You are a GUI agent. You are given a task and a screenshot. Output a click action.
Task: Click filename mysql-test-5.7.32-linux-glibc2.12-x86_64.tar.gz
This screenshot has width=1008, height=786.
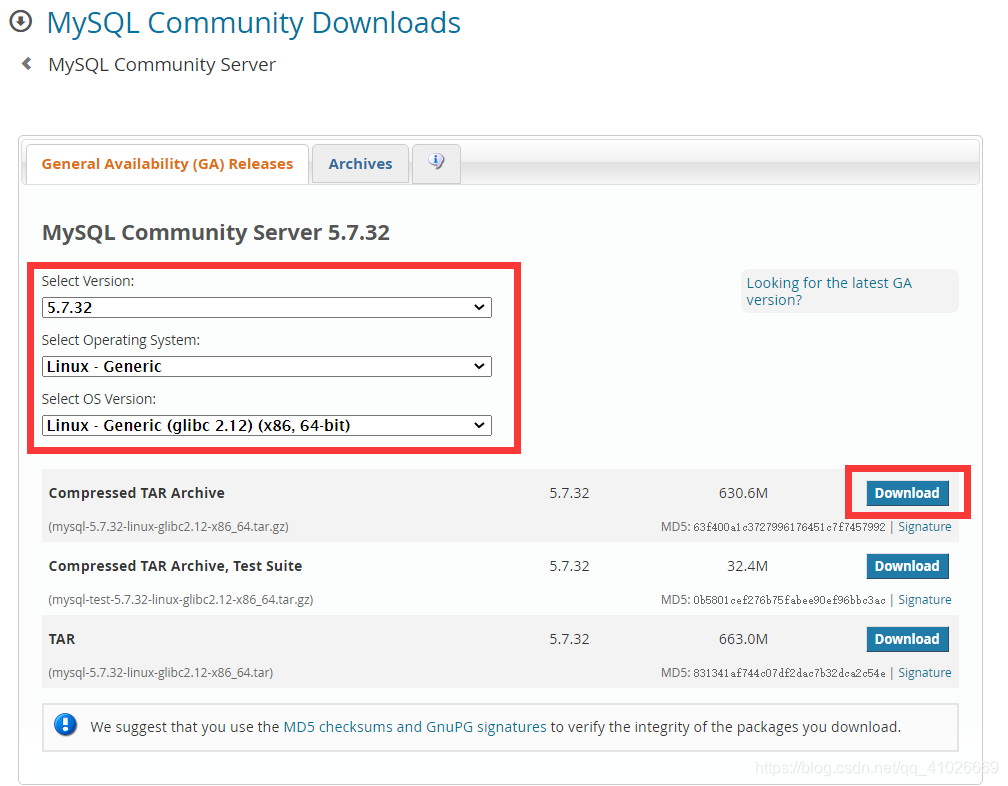click(x=181, y=600)
